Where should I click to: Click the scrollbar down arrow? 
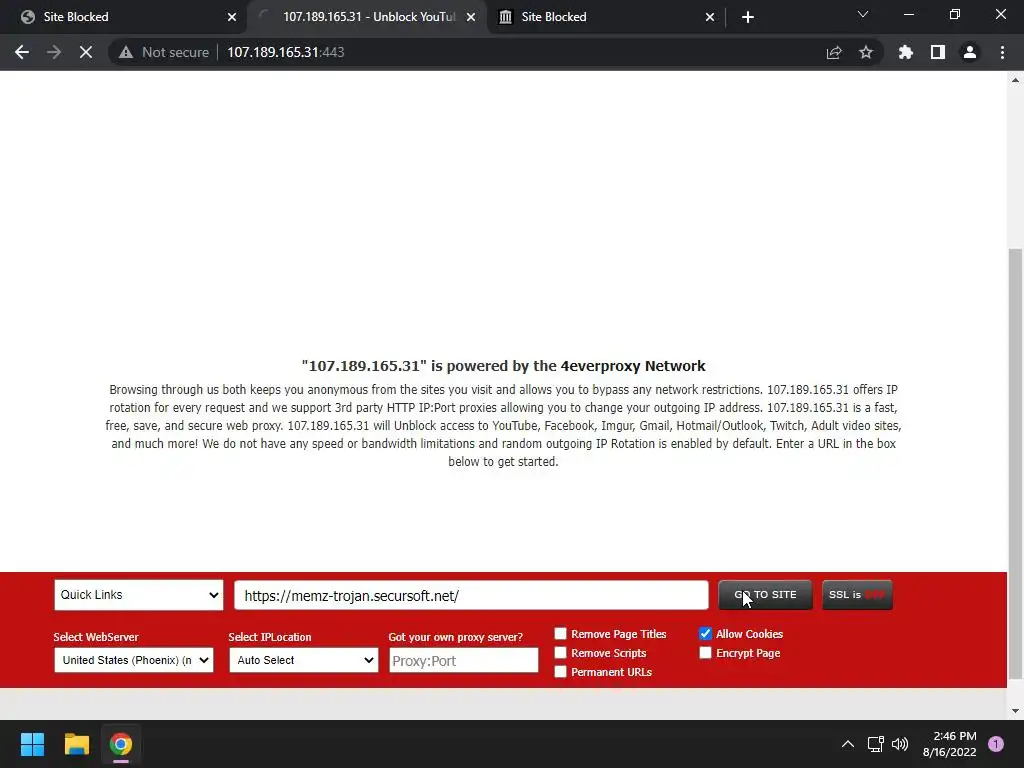1015,711
